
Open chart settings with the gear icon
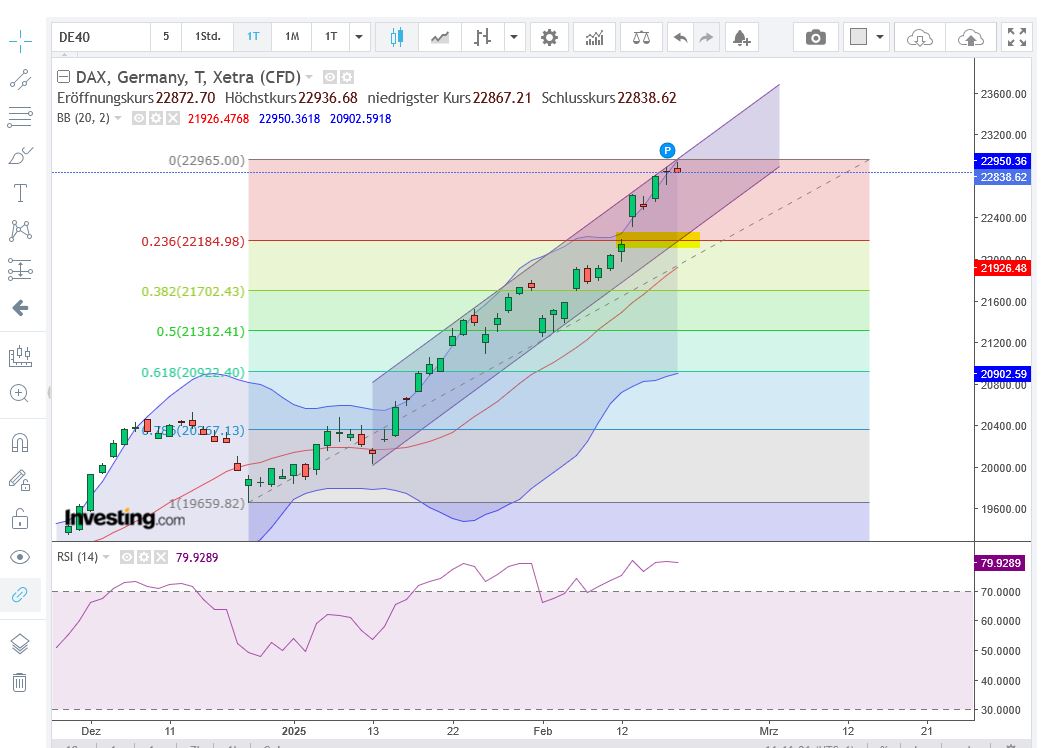(549, 37)
